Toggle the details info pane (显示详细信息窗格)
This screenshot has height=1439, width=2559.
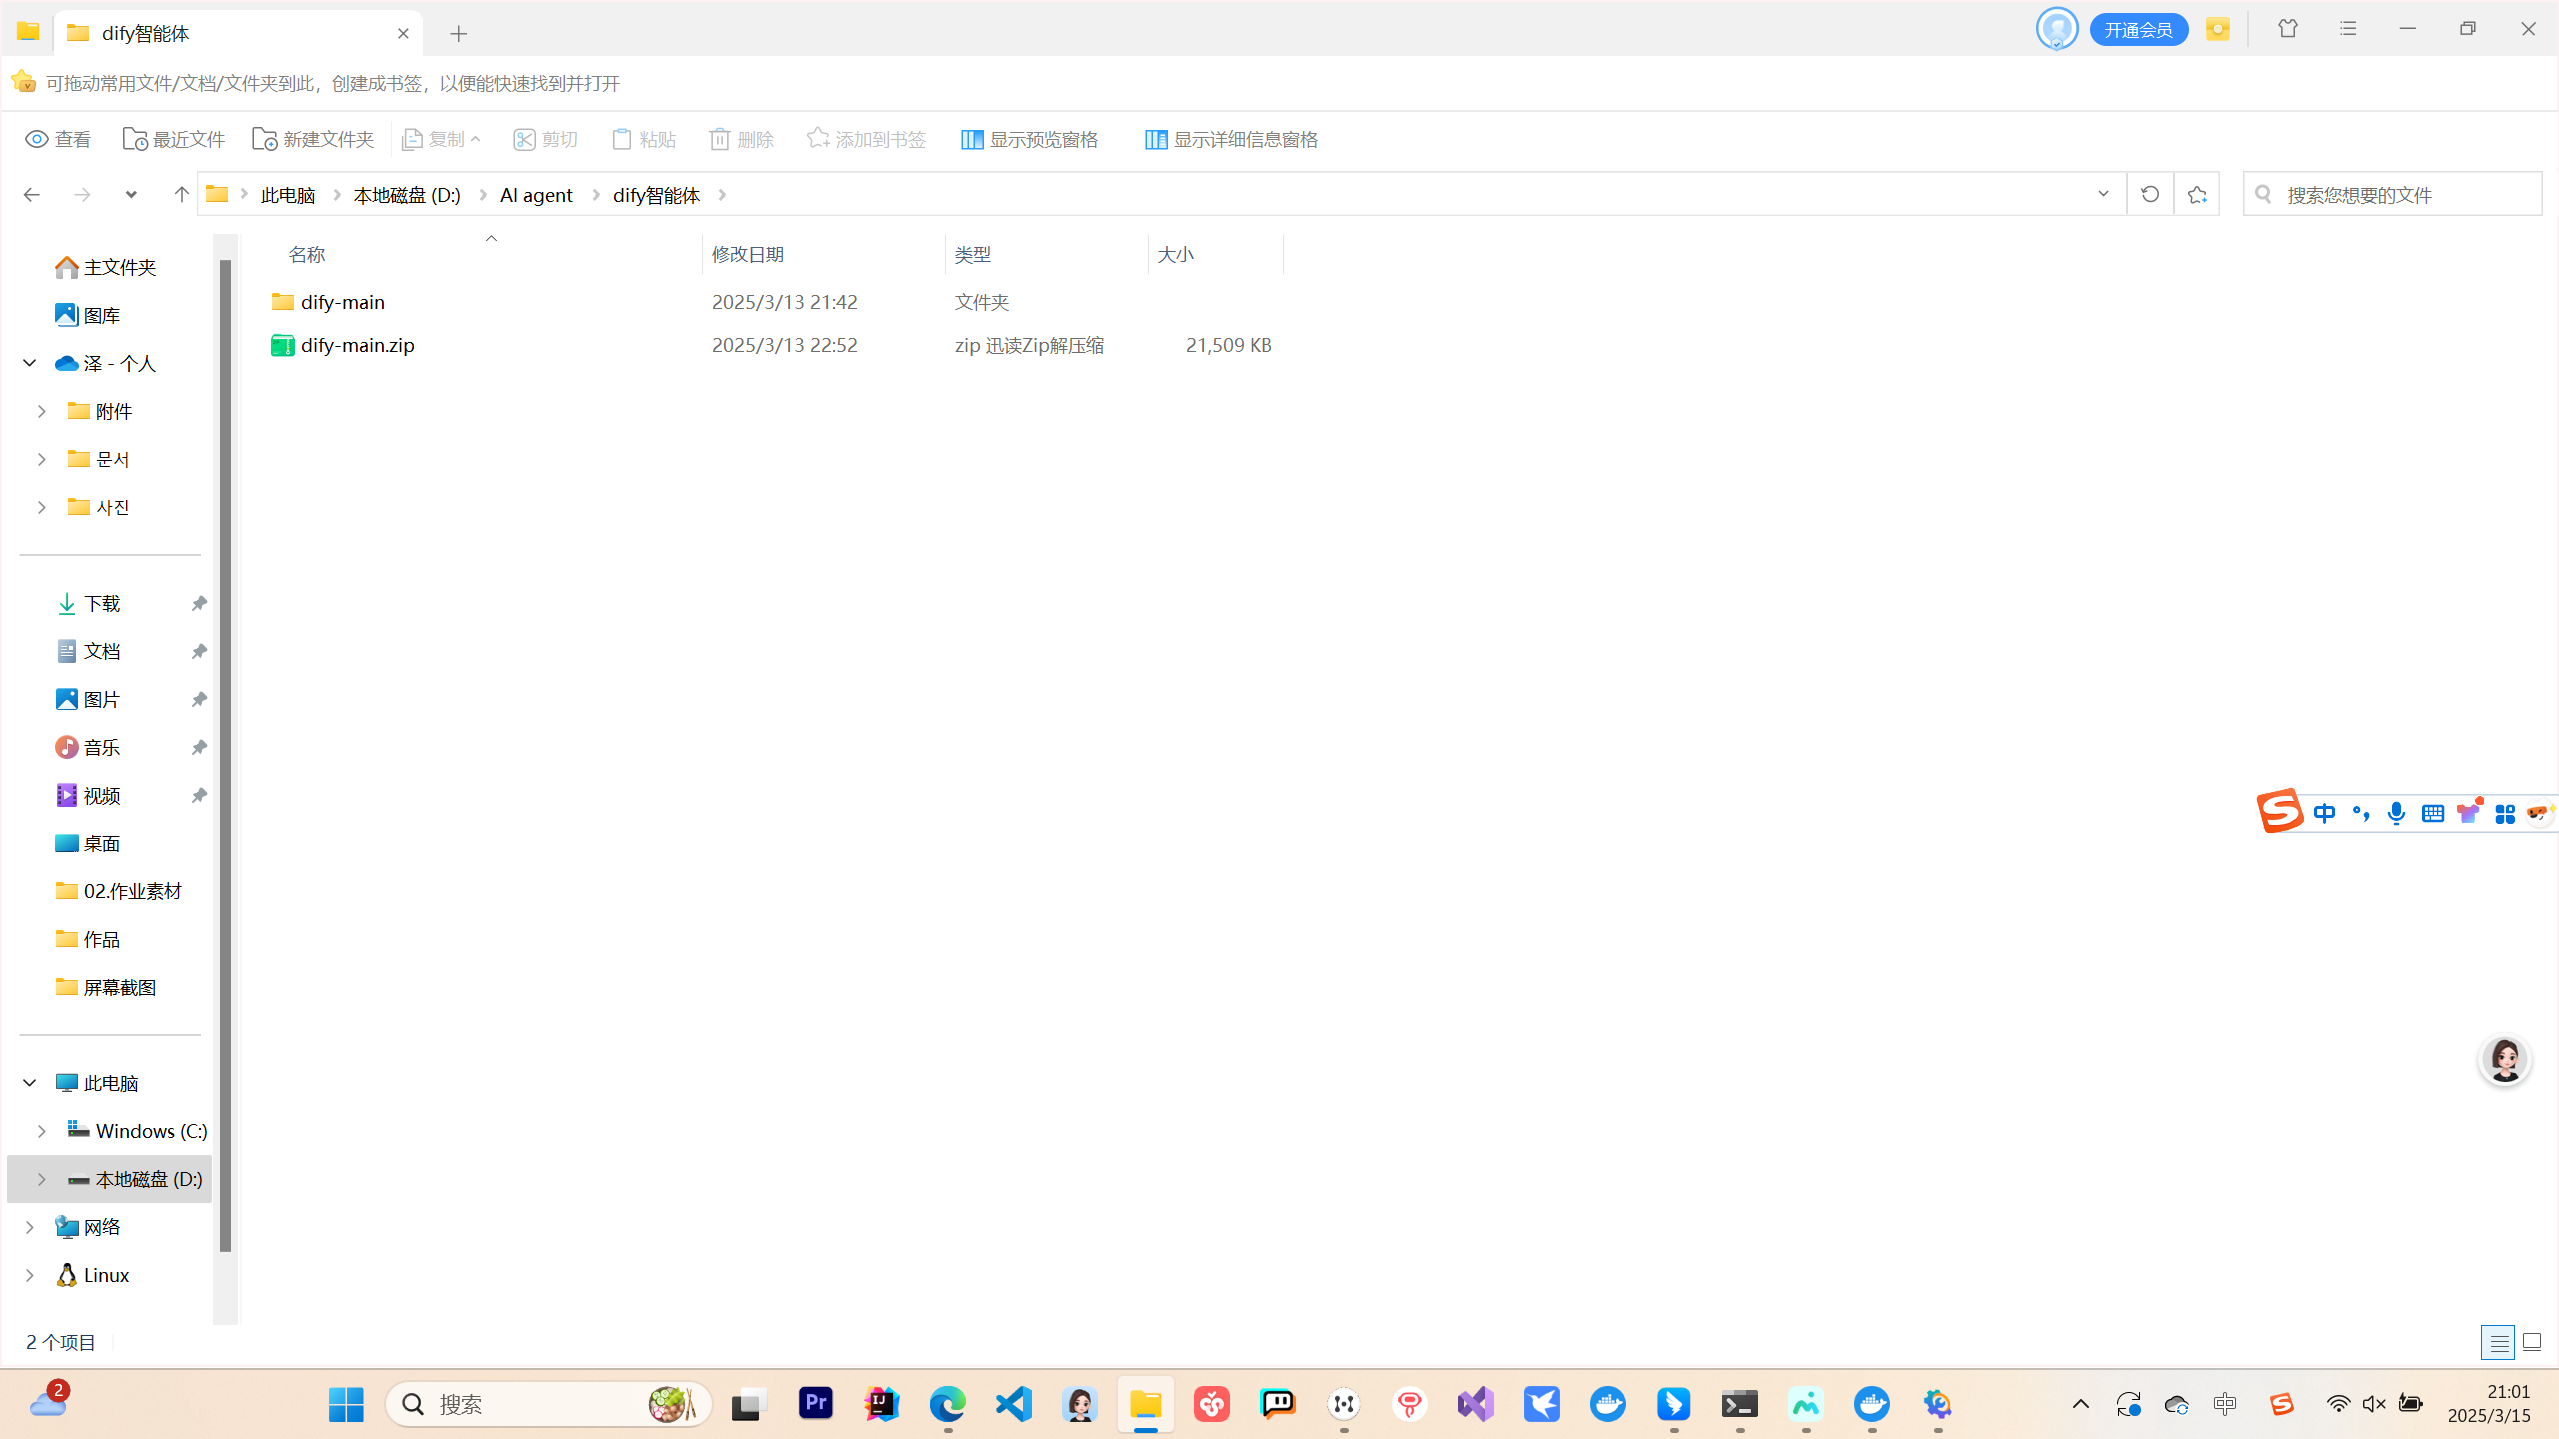(1231, 139)
